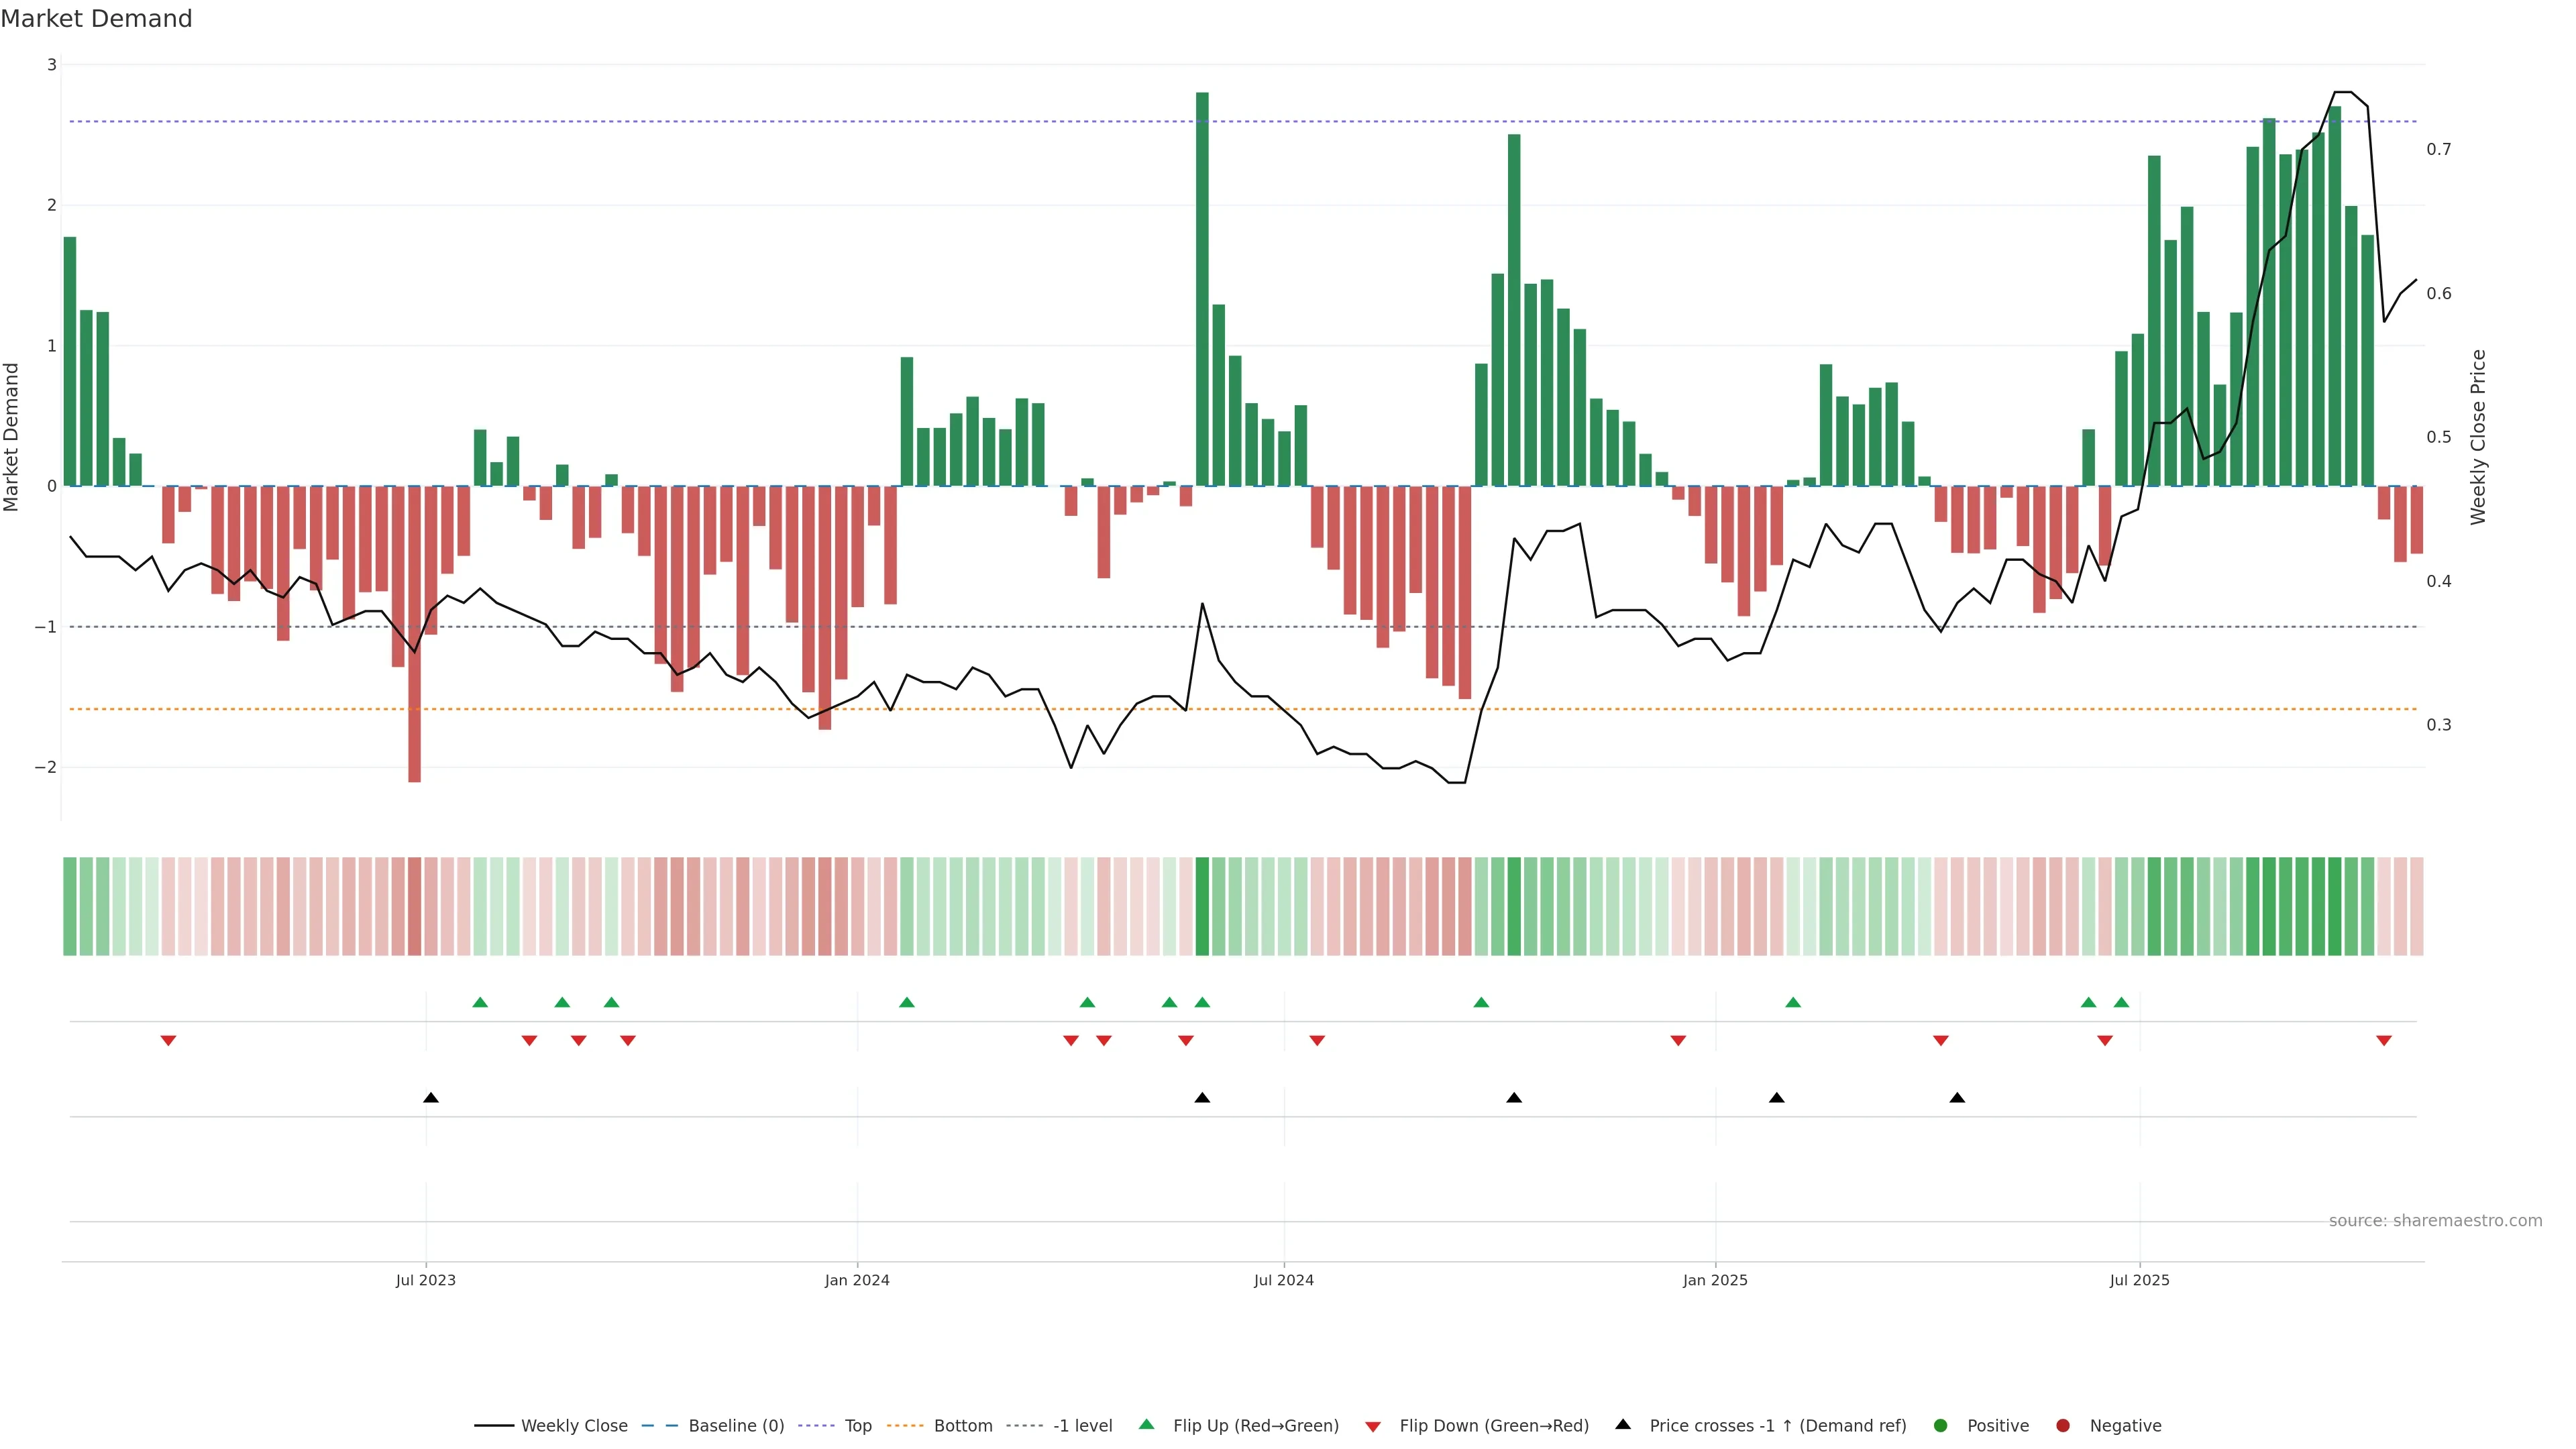The width and height of the screenshot is (2576, 1449).
Task: Click the red Flip Down triangle in legend
Action: (1373, 1426)
